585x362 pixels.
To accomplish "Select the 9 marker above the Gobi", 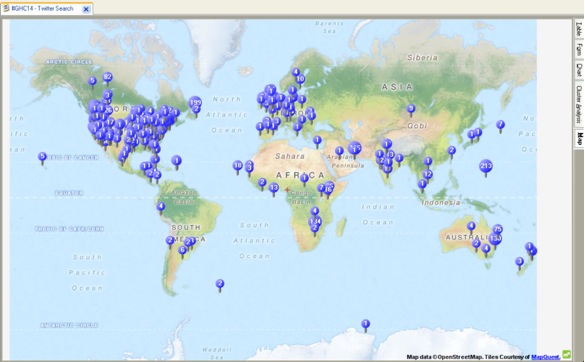I will point(411,109).
